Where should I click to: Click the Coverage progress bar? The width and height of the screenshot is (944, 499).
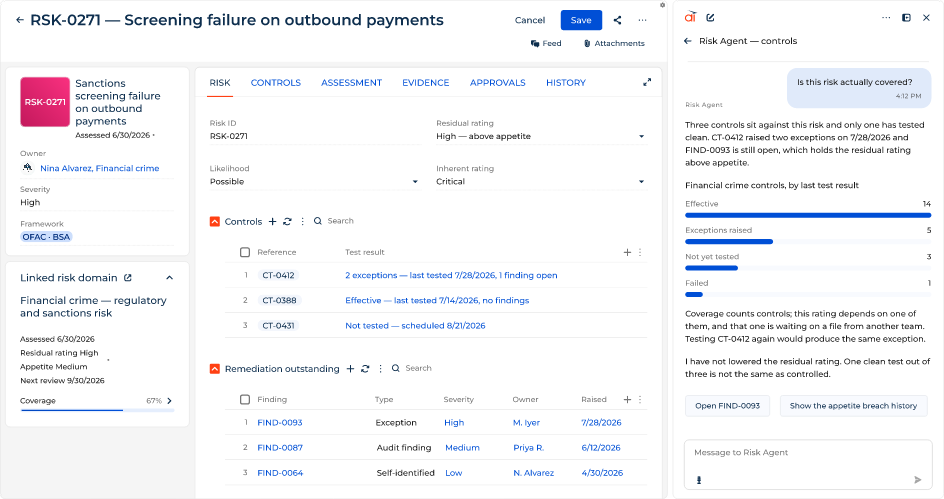point(98,410)
